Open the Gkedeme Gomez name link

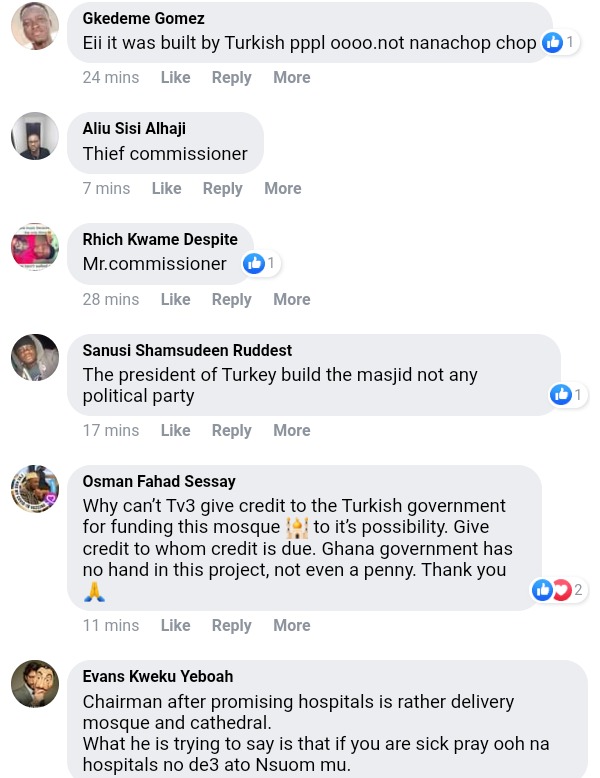(x=143, y=18)
